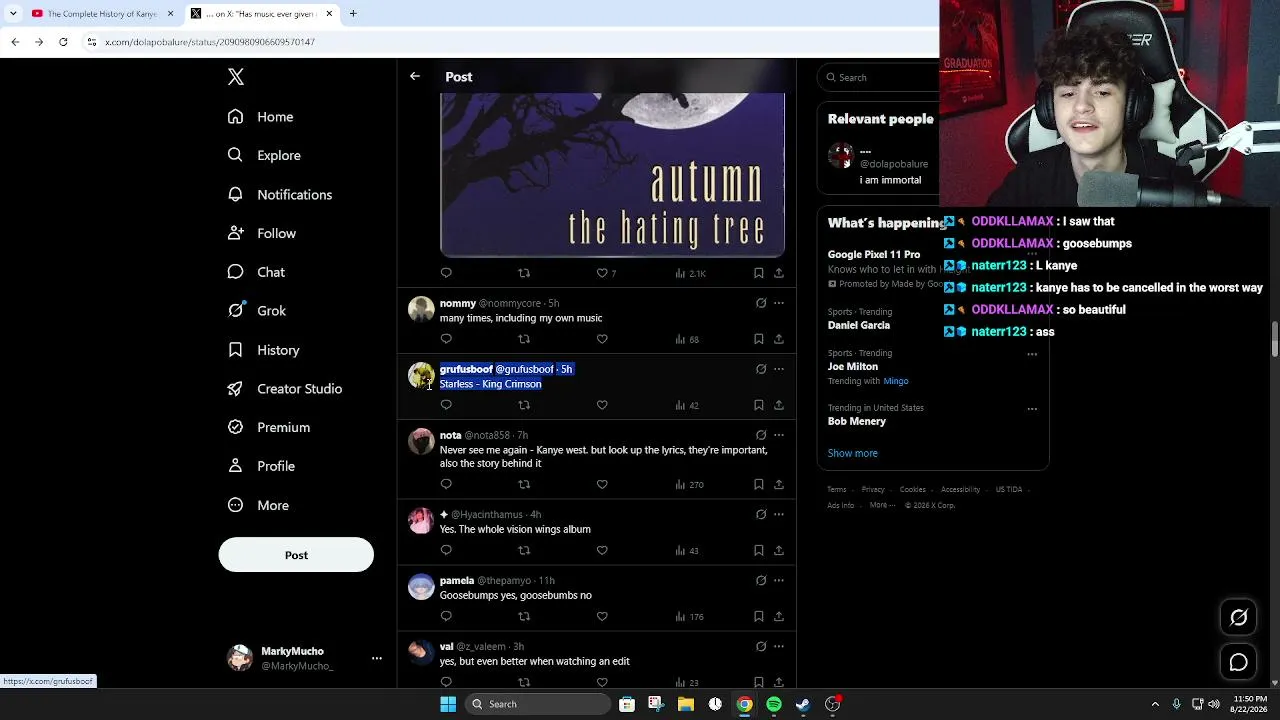Viewport: 1280px width, 720px height.
Task: Open Daniel Garcia trending topic
Action: coord(859,325)
